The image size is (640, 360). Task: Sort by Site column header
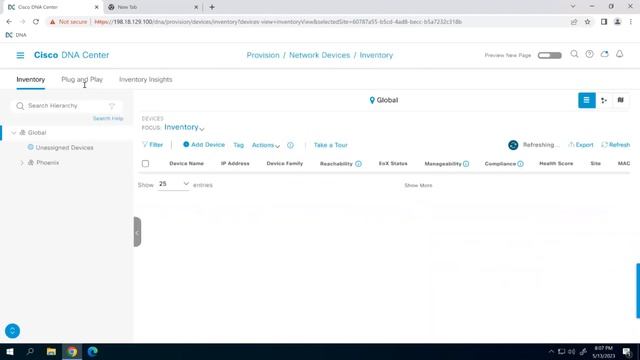pyautogui.click(x=596, y=164)
